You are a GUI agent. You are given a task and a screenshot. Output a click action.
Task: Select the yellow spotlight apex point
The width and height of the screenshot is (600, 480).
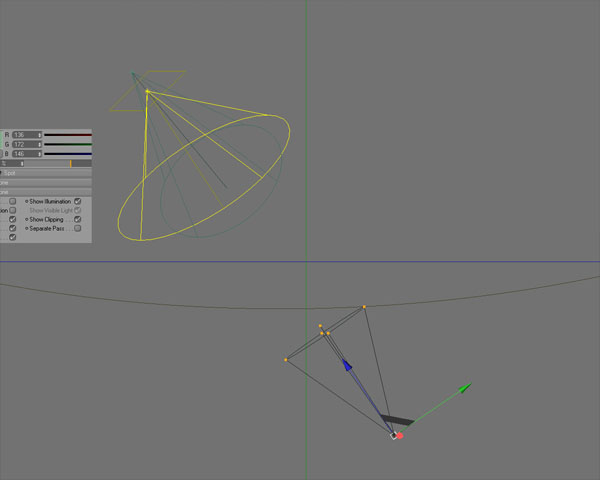pos(147,91)
